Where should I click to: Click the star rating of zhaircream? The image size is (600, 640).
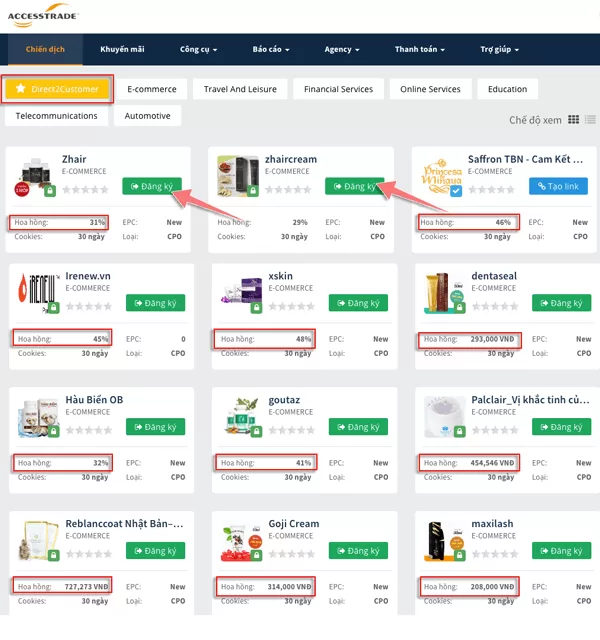click(x=288, y=189)
